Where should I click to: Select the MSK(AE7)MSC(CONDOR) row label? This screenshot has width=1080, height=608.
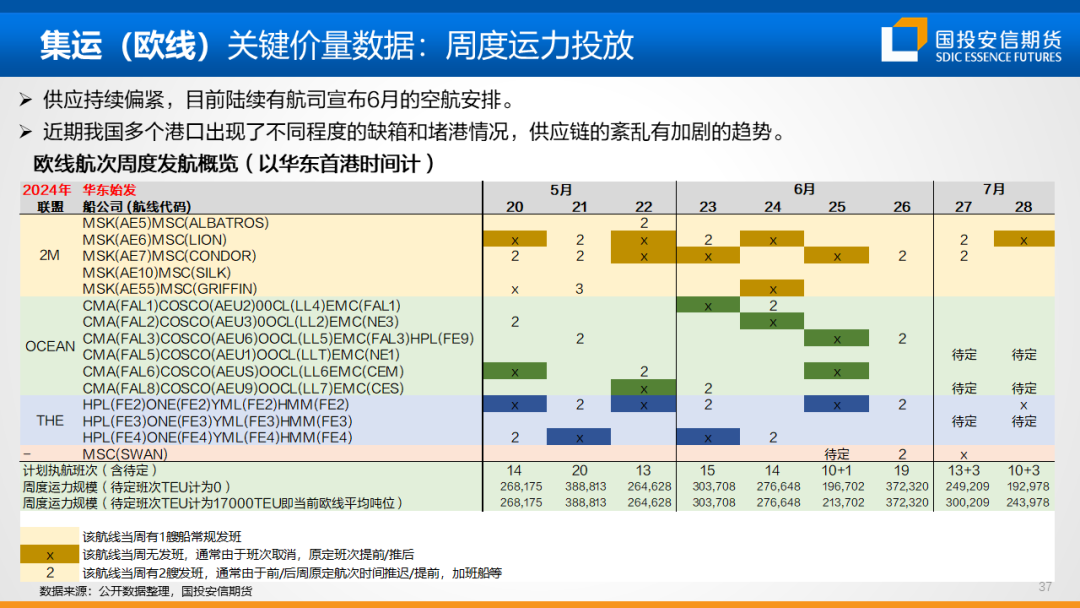point(169,255)
